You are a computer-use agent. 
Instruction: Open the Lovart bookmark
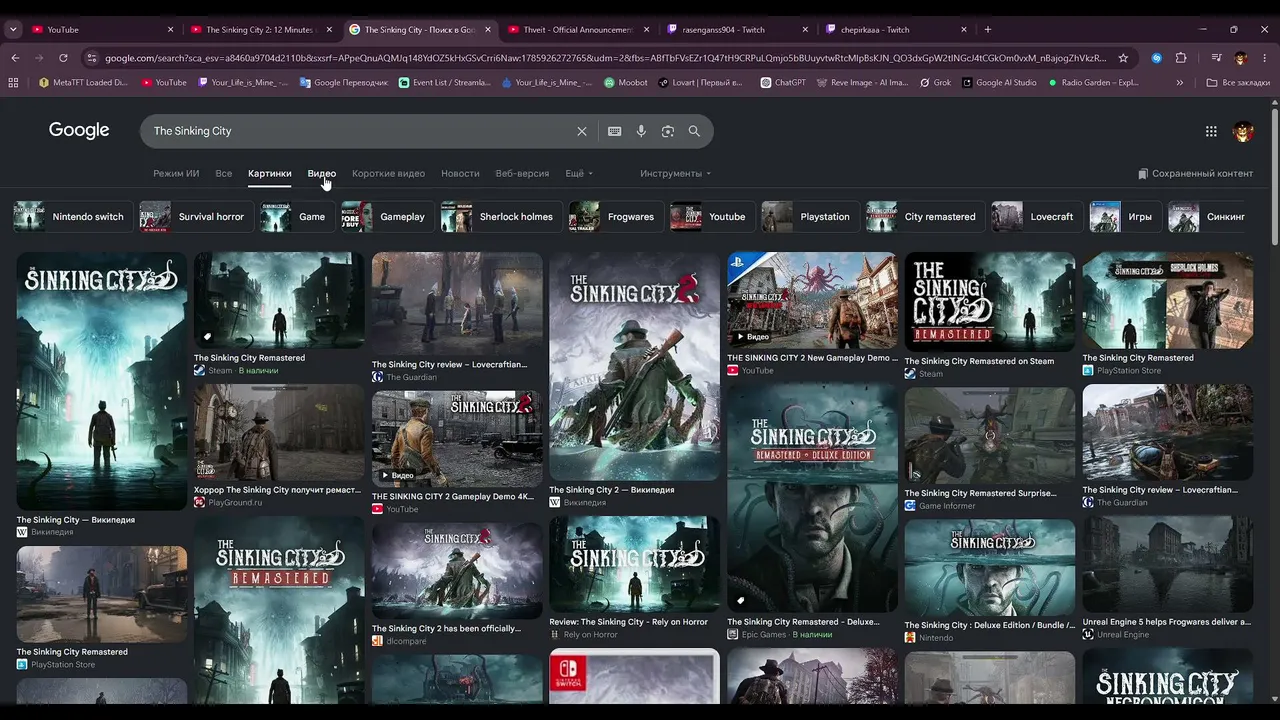pyautogui.click(x=700, y=83)
